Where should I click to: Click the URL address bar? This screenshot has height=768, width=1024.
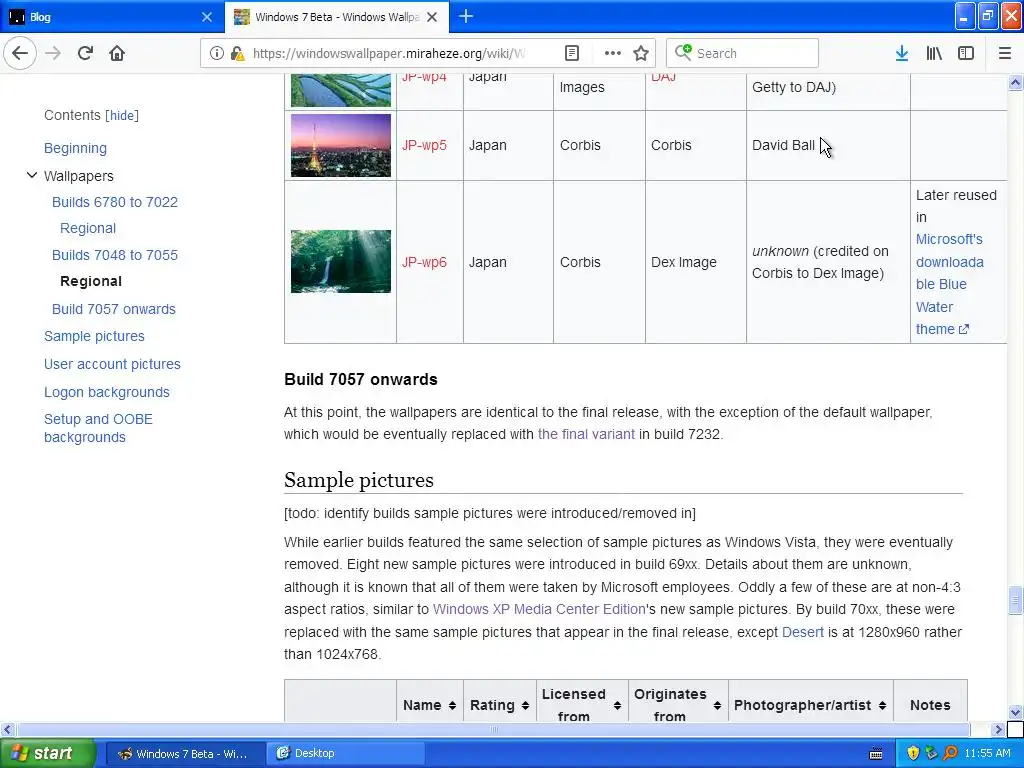[x=389, y=54]
